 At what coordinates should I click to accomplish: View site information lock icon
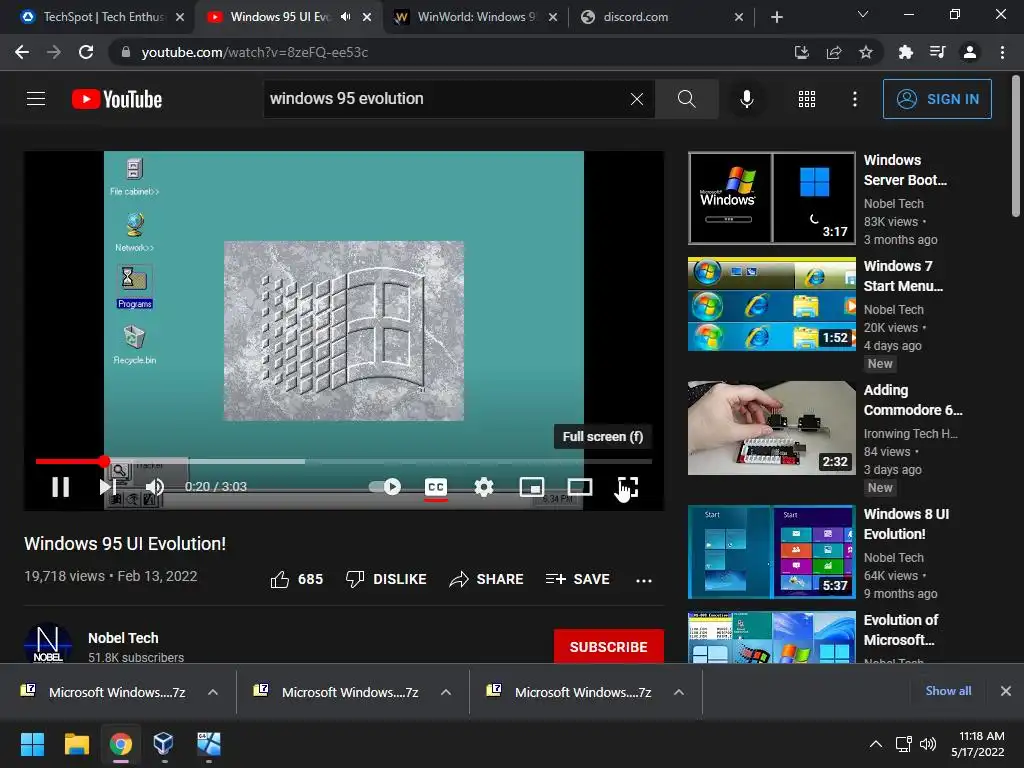pos(125,52)
